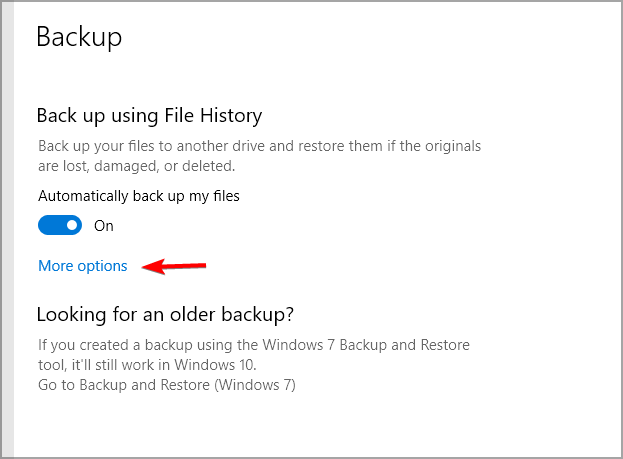623x459 pixels.
Task: Select the Backup page title
Action: 79,38
